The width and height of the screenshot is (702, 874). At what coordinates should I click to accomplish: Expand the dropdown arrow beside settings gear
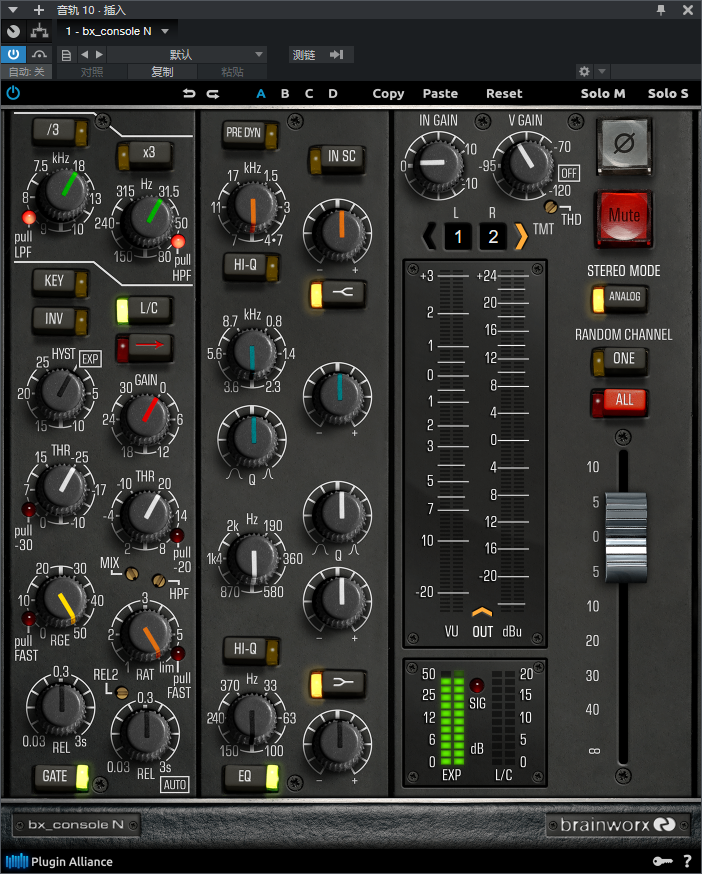[x=602, y=71]
